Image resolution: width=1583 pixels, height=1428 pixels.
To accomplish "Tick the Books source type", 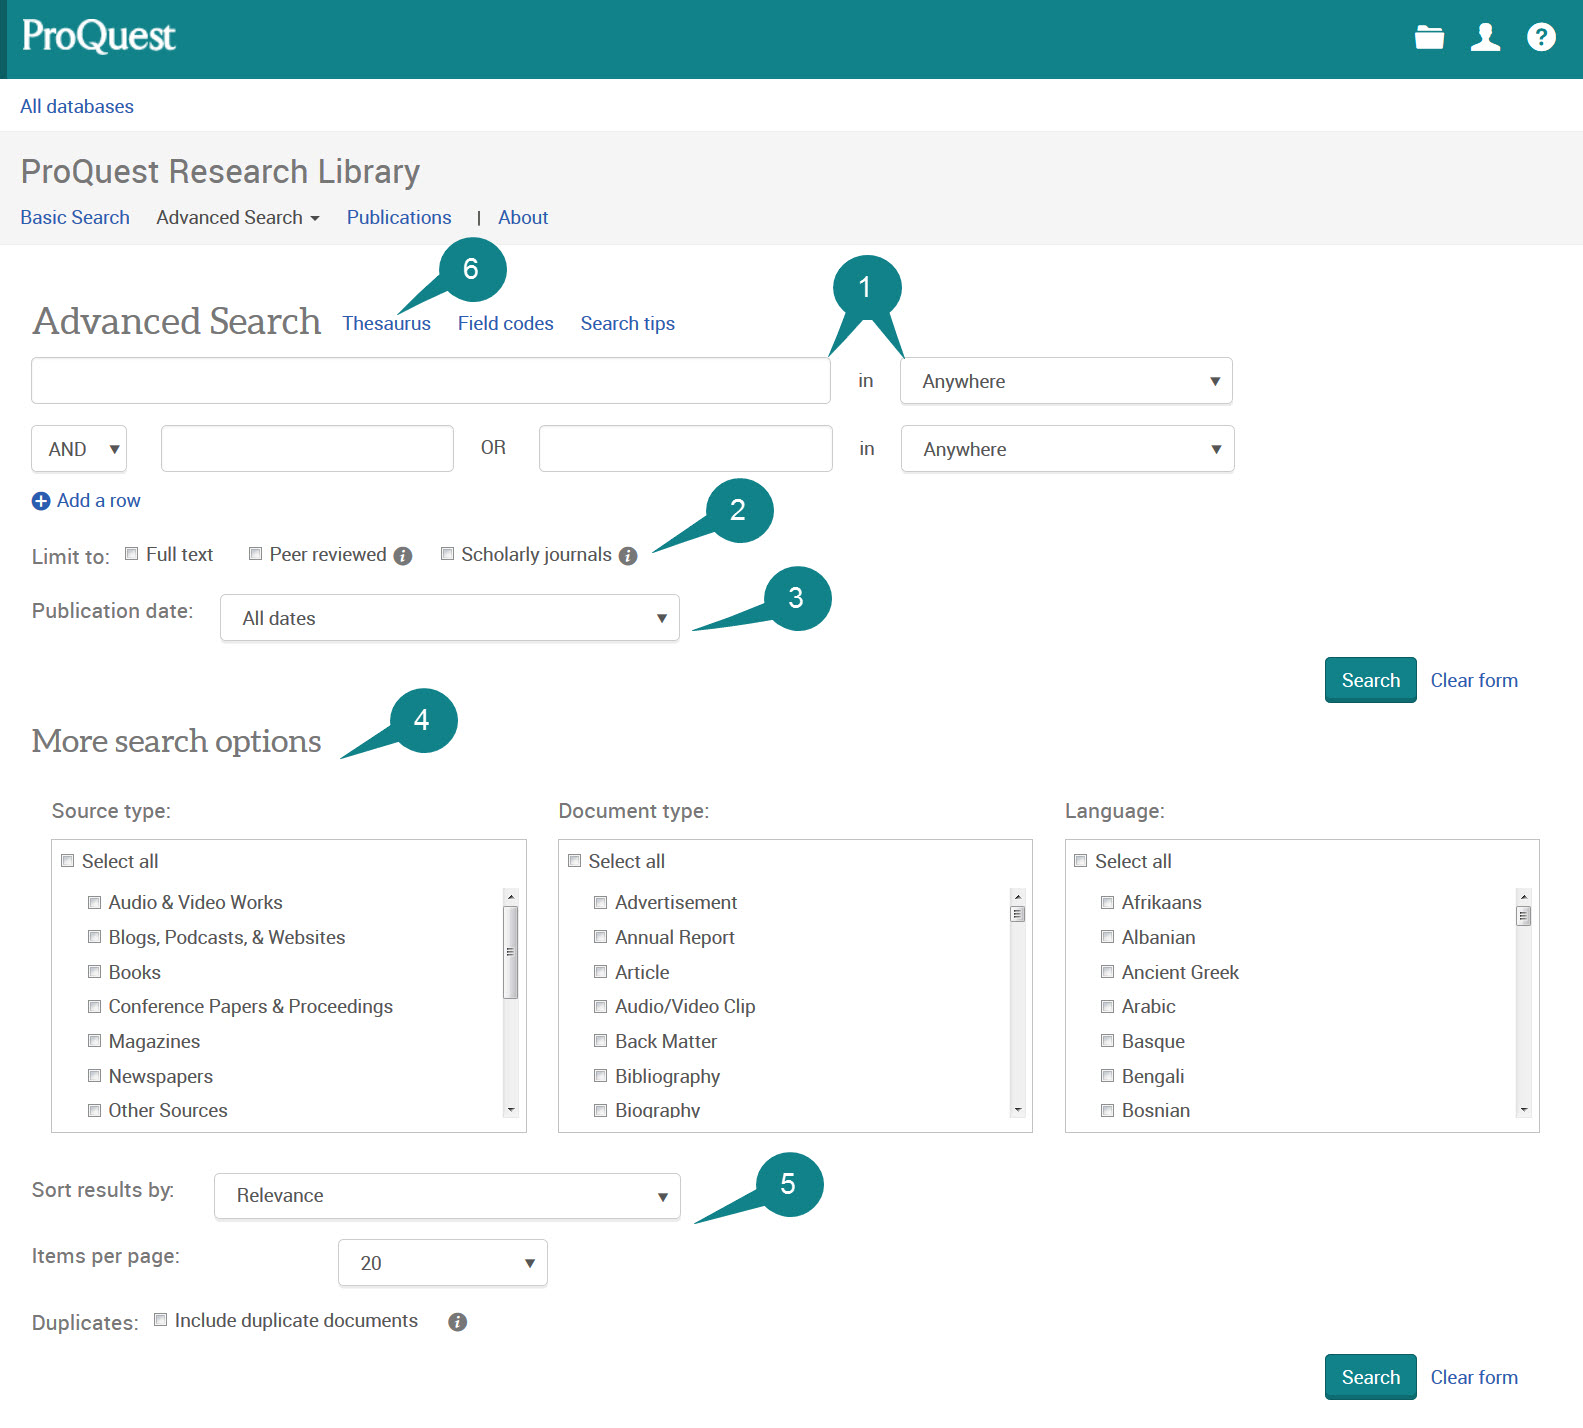I will 94,972.
